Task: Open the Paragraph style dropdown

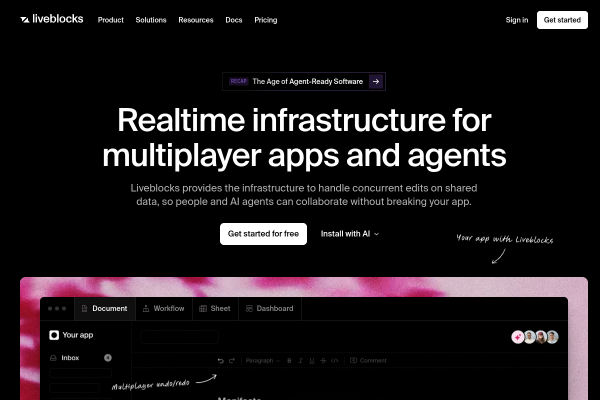Action: pos(262,361)
